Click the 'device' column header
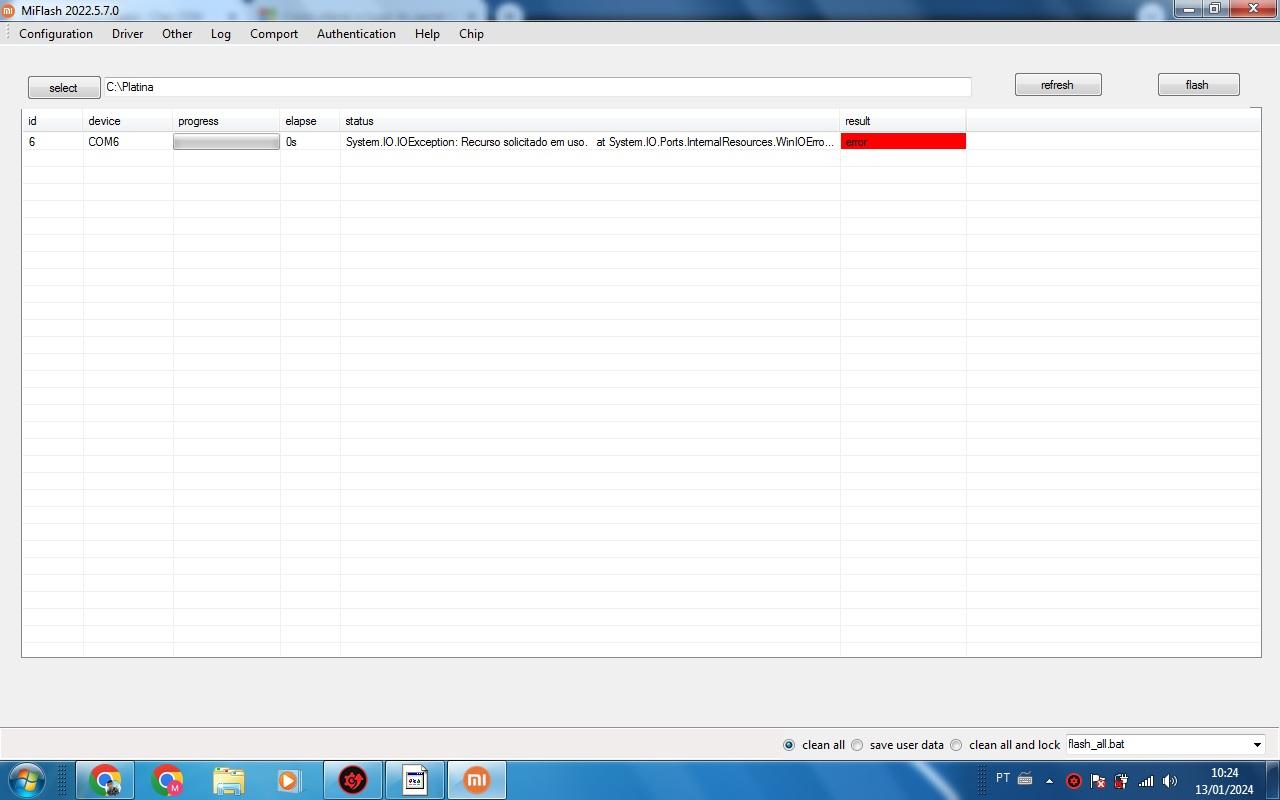The width and height of the screenshot is (1280, 800). 128,121
